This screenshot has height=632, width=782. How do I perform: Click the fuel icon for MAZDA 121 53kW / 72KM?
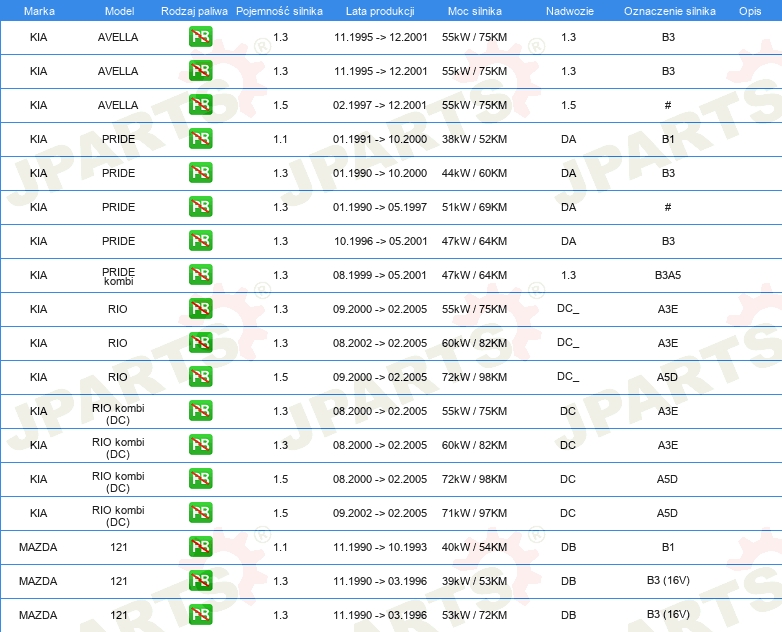click(200, 615)
